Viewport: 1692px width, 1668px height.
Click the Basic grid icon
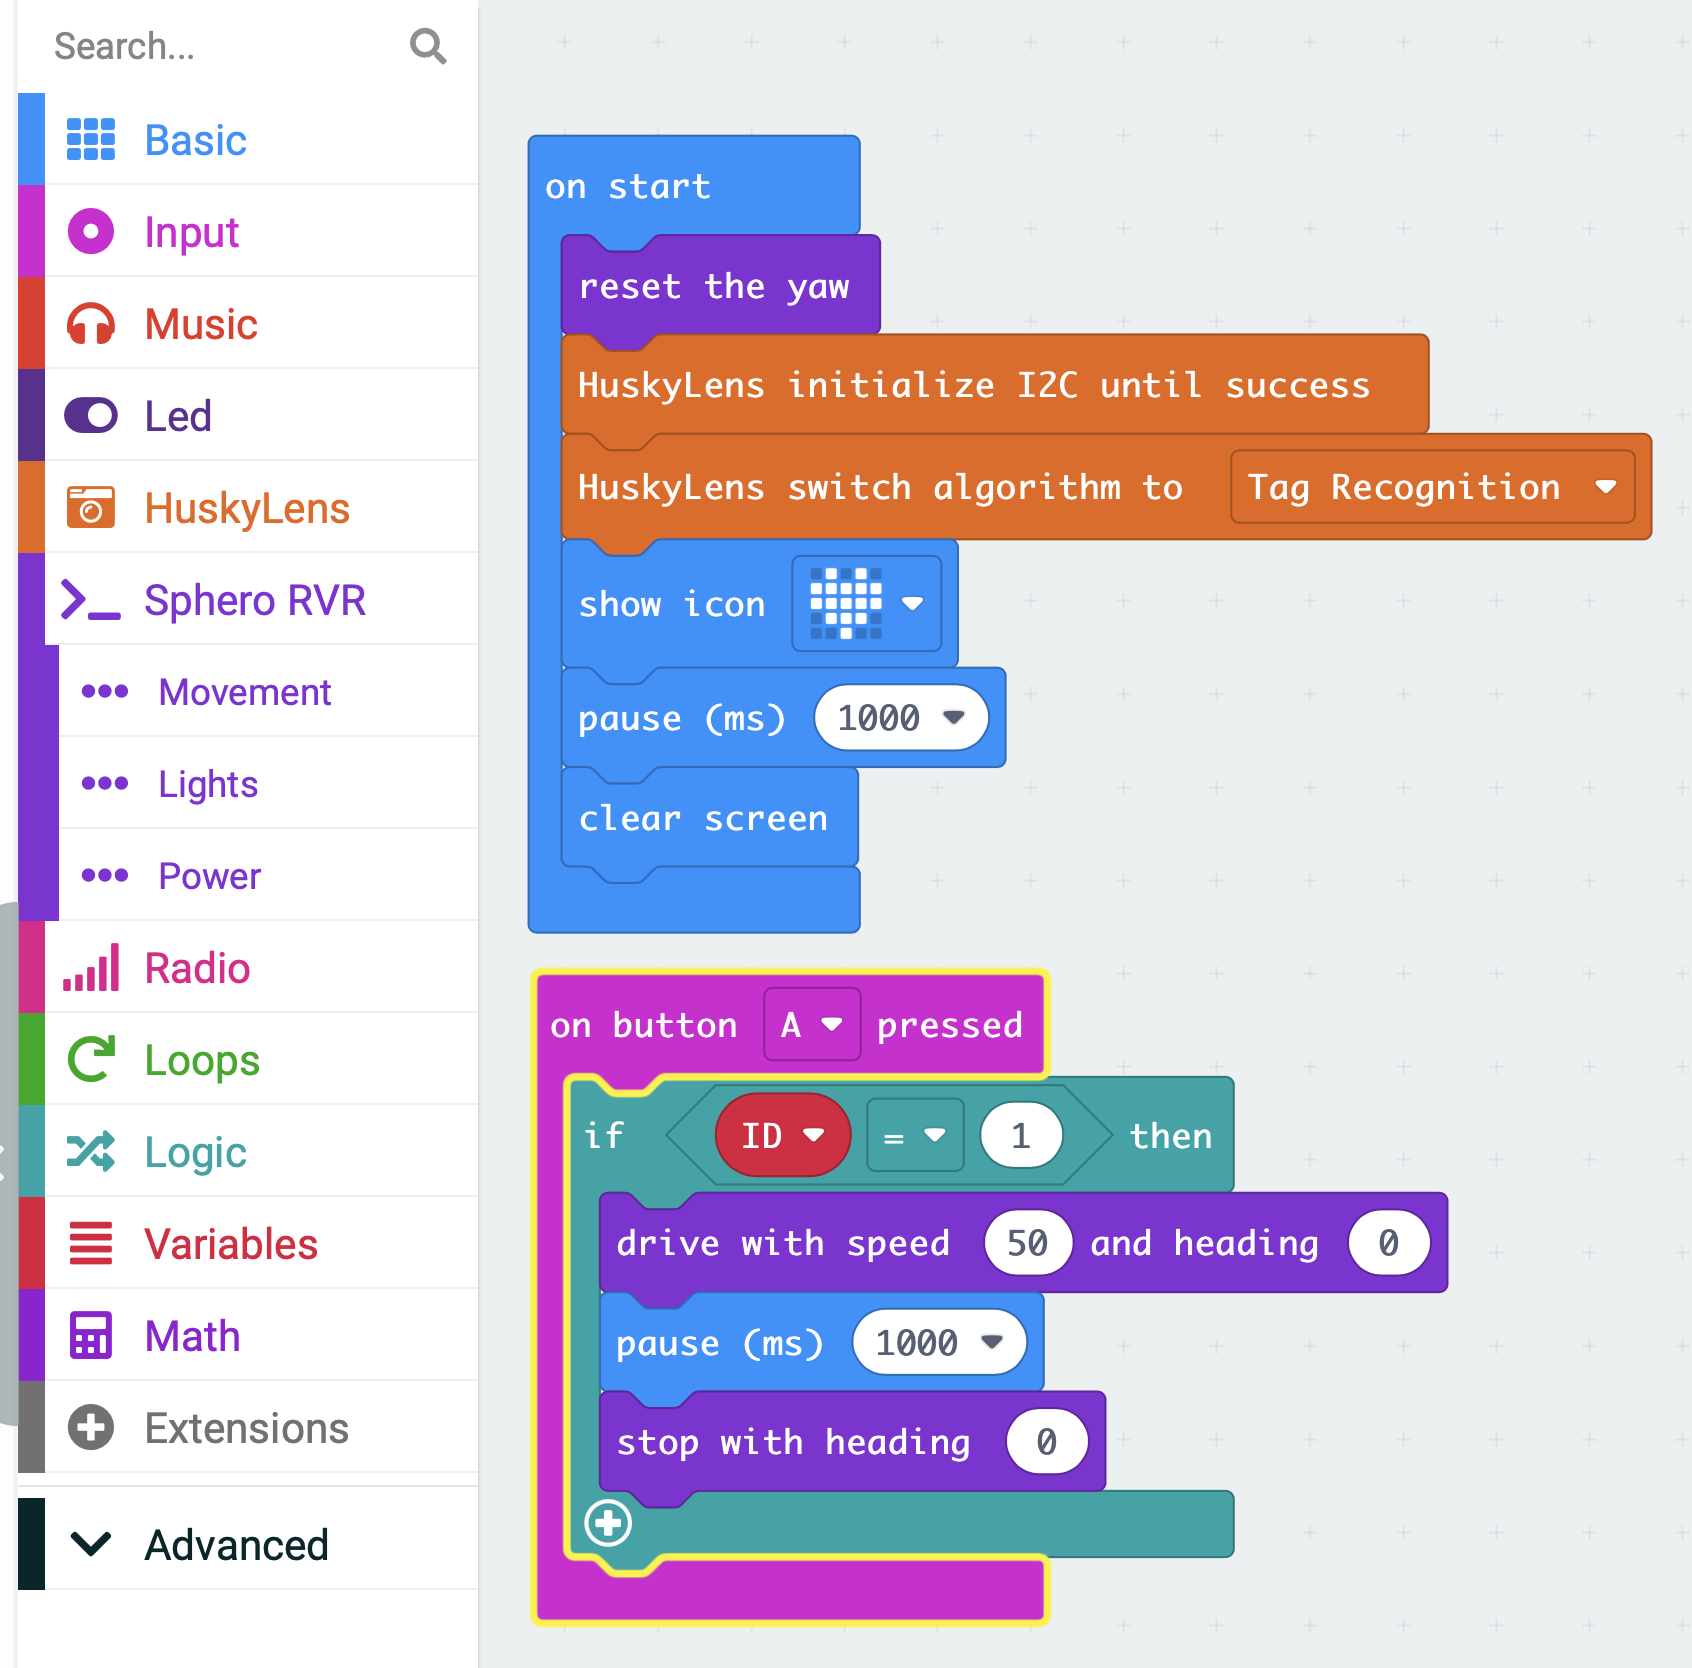91,139
